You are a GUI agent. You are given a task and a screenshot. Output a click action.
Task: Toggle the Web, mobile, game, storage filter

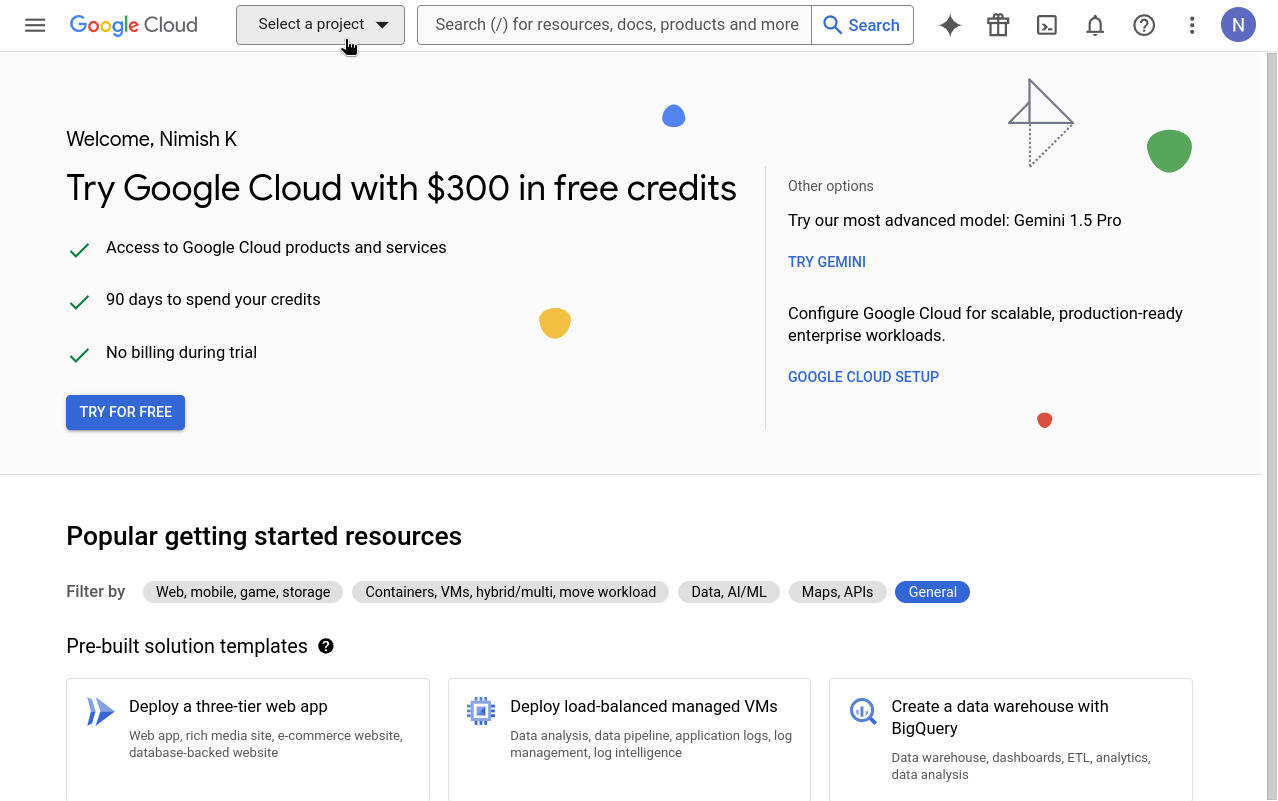(x=242, y=592)
